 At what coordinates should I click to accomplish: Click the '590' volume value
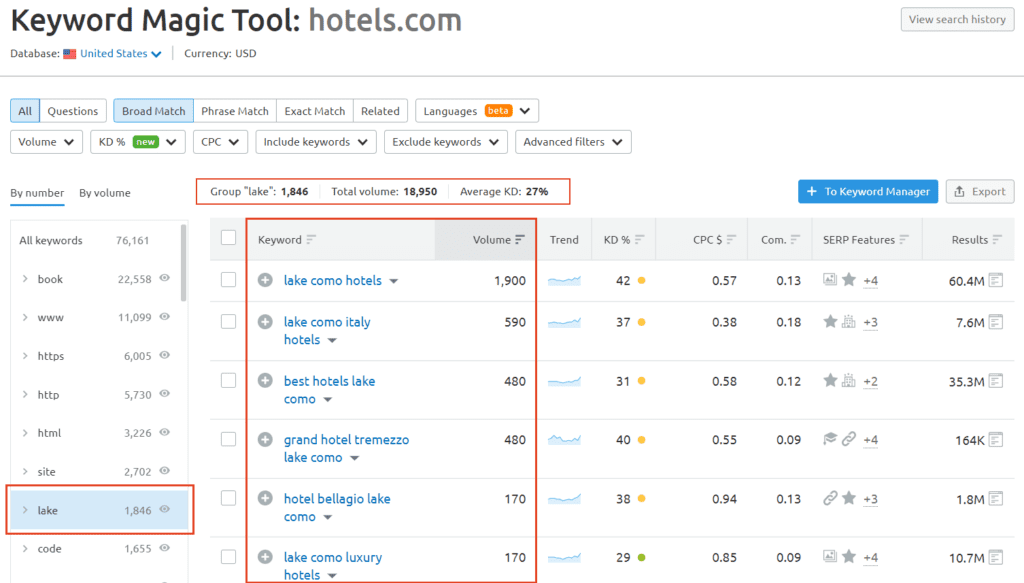(x=515, y=322)
